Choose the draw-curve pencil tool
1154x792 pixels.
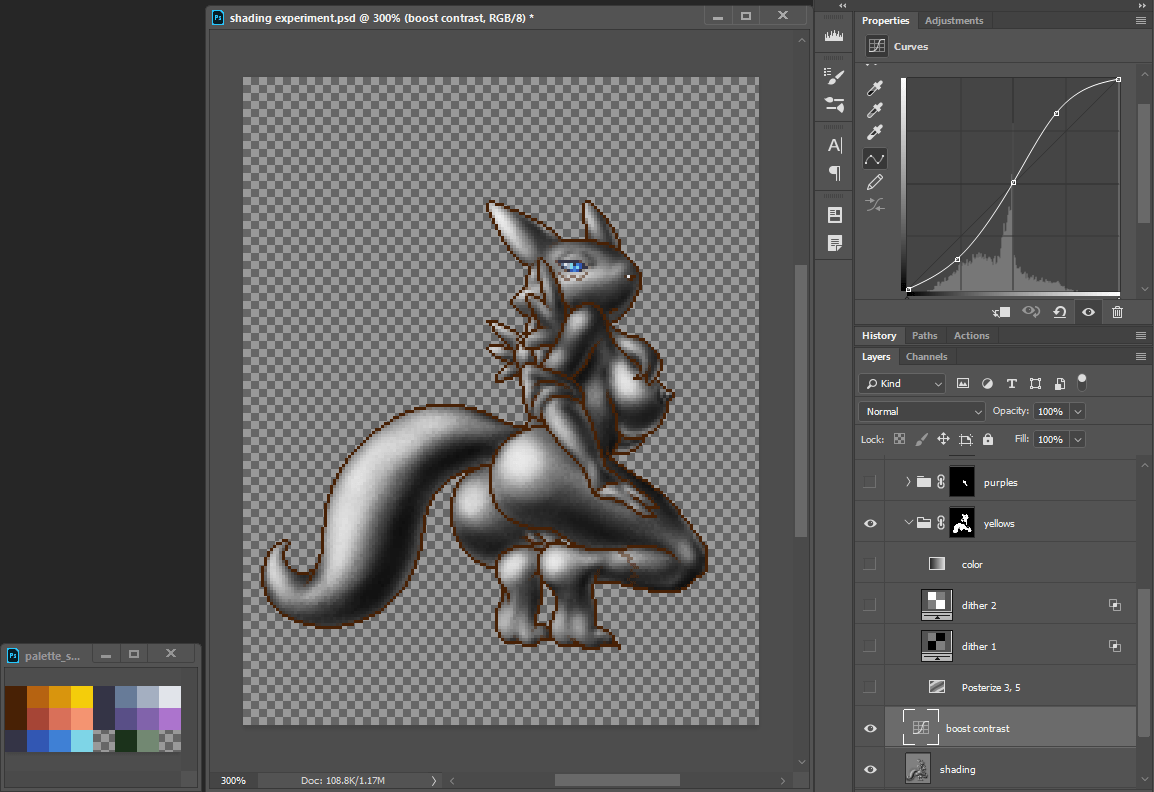tap(875, 182)
